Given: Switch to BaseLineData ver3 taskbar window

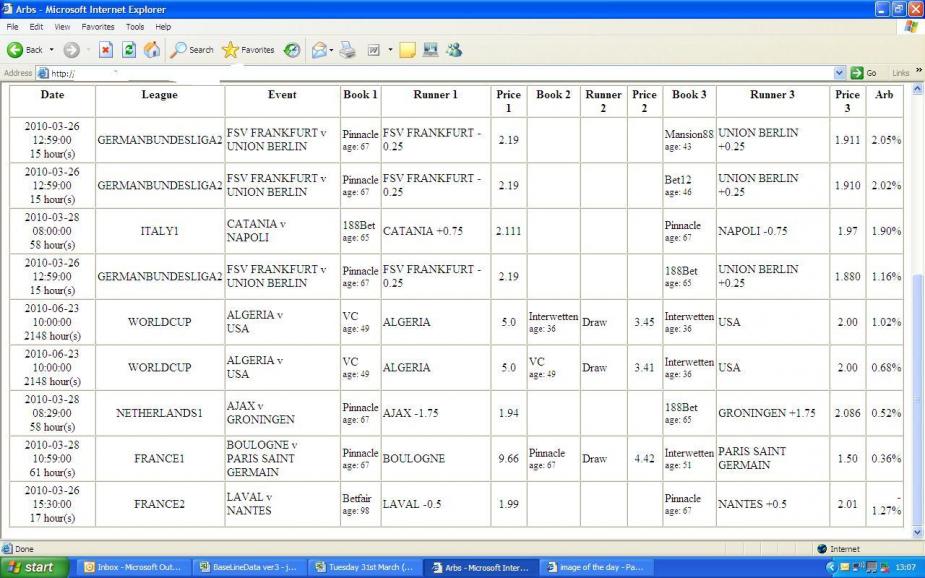Looking at the screenshot, I should (x=249, y=567).
